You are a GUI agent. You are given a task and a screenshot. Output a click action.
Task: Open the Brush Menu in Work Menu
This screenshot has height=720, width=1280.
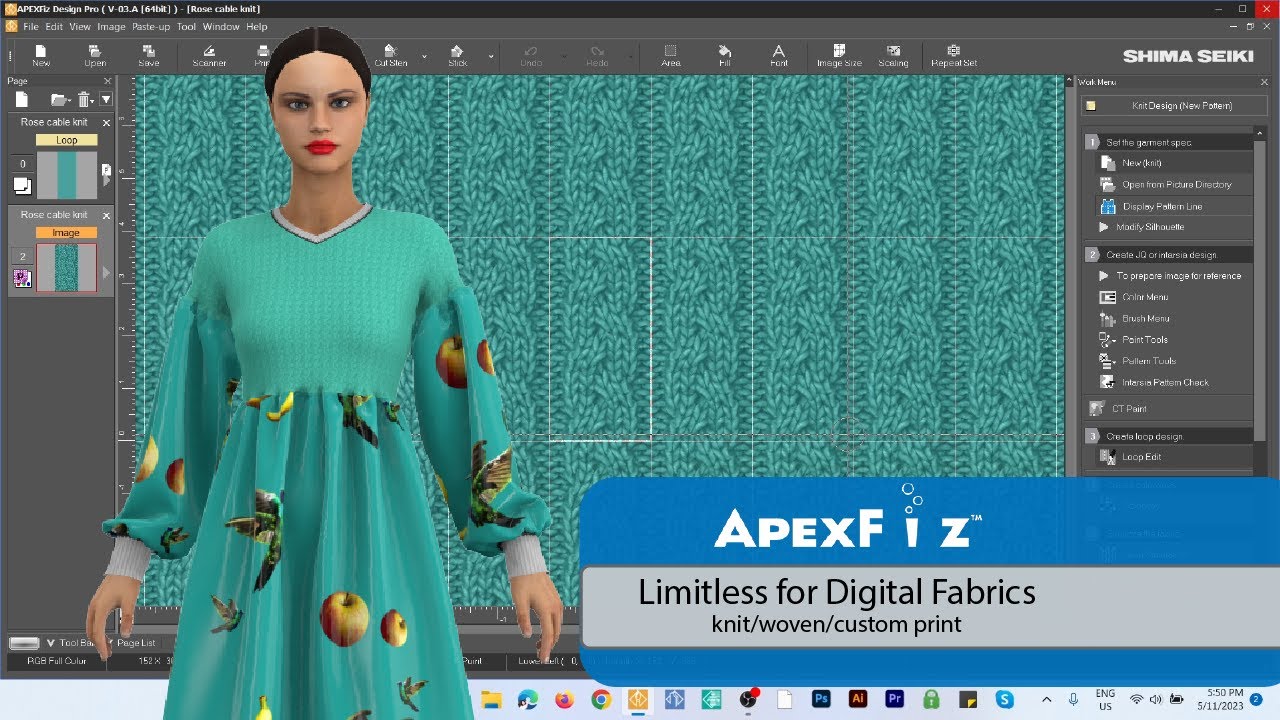coord(1145,318)
